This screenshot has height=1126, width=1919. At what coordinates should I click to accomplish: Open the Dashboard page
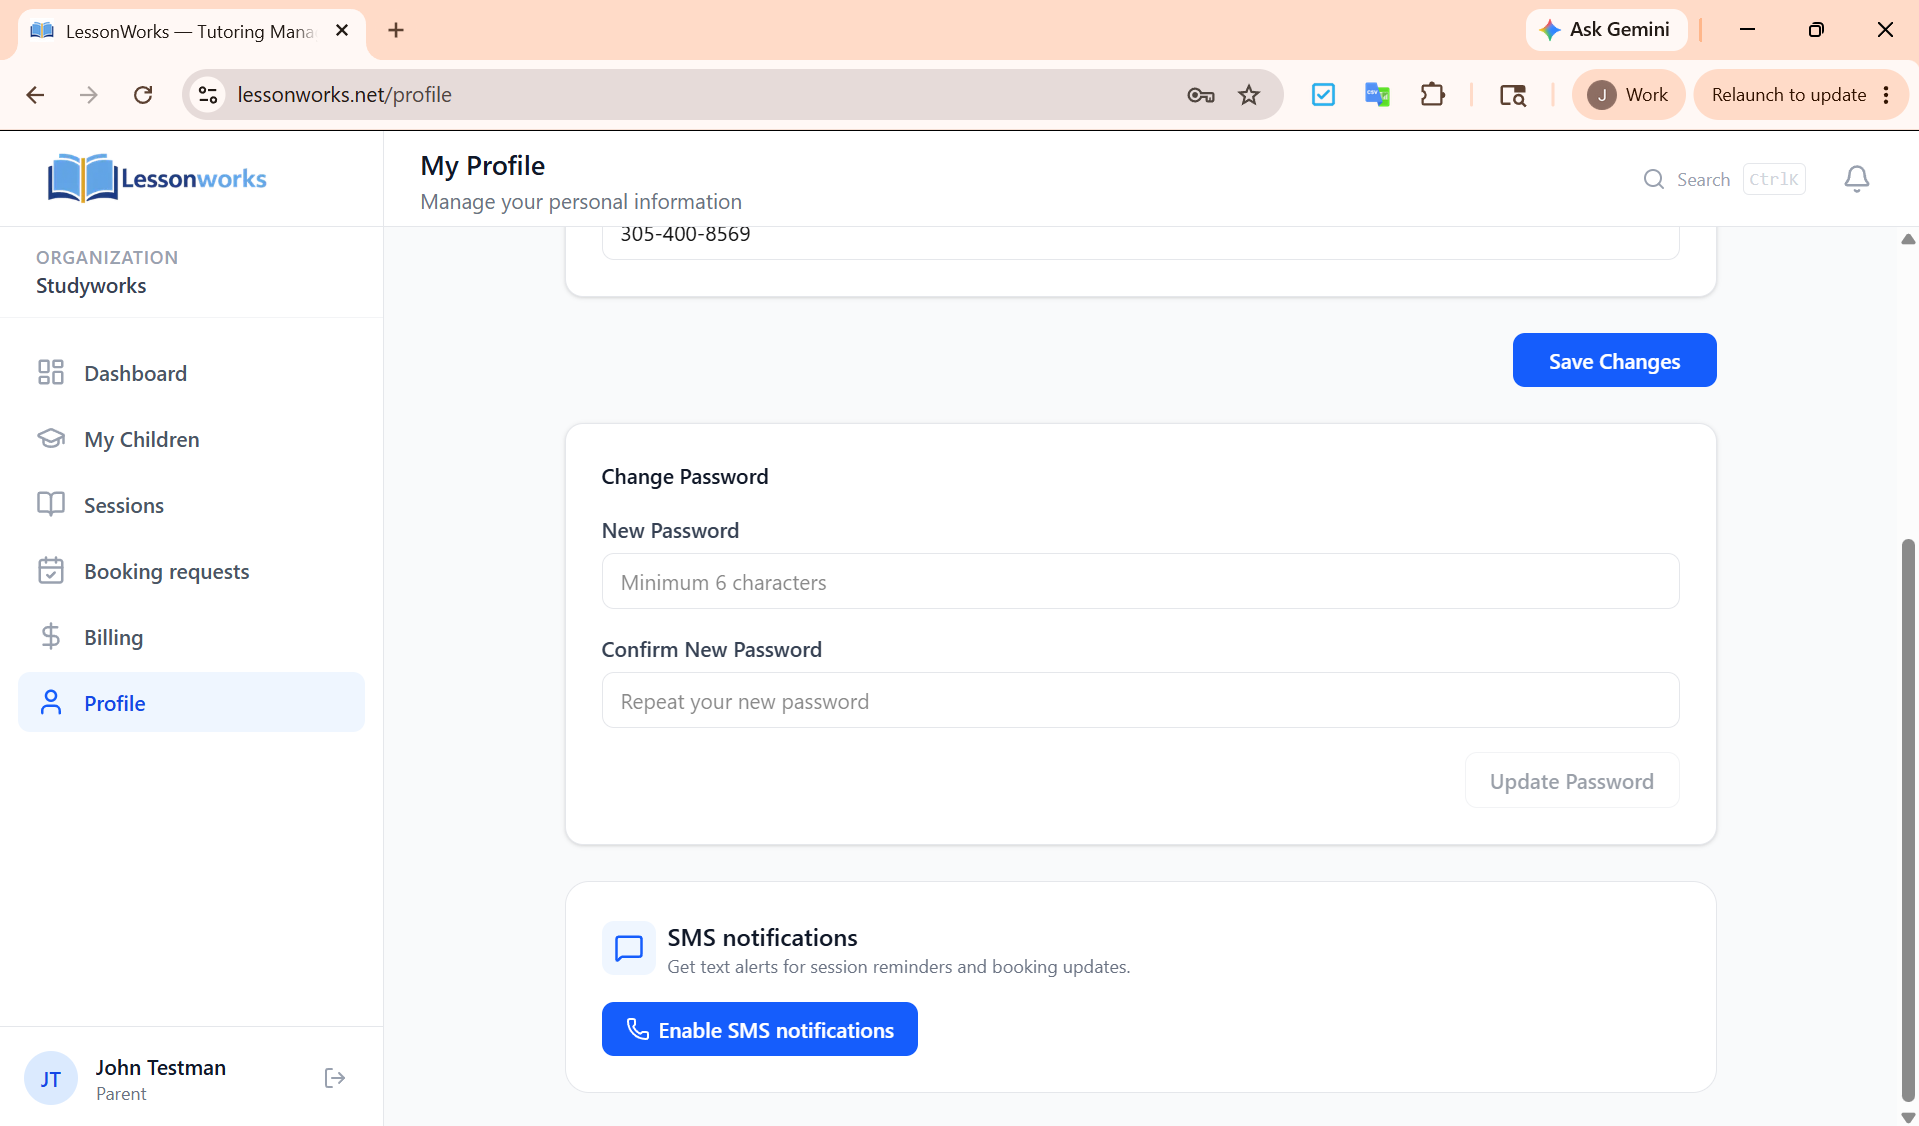tap(191, 373)
